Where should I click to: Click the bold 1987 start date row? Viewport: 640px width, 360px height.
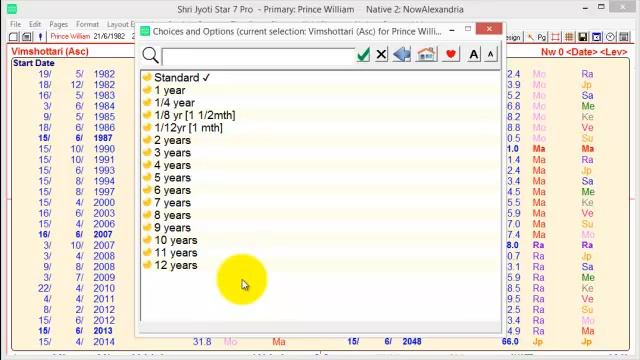pyautogui.click(x=75, y=138)
